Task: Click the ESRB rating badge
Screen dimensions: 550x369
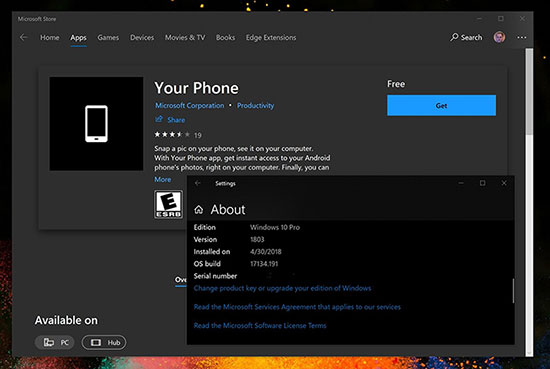Action: pyautogui.click(x=168, y=204)
